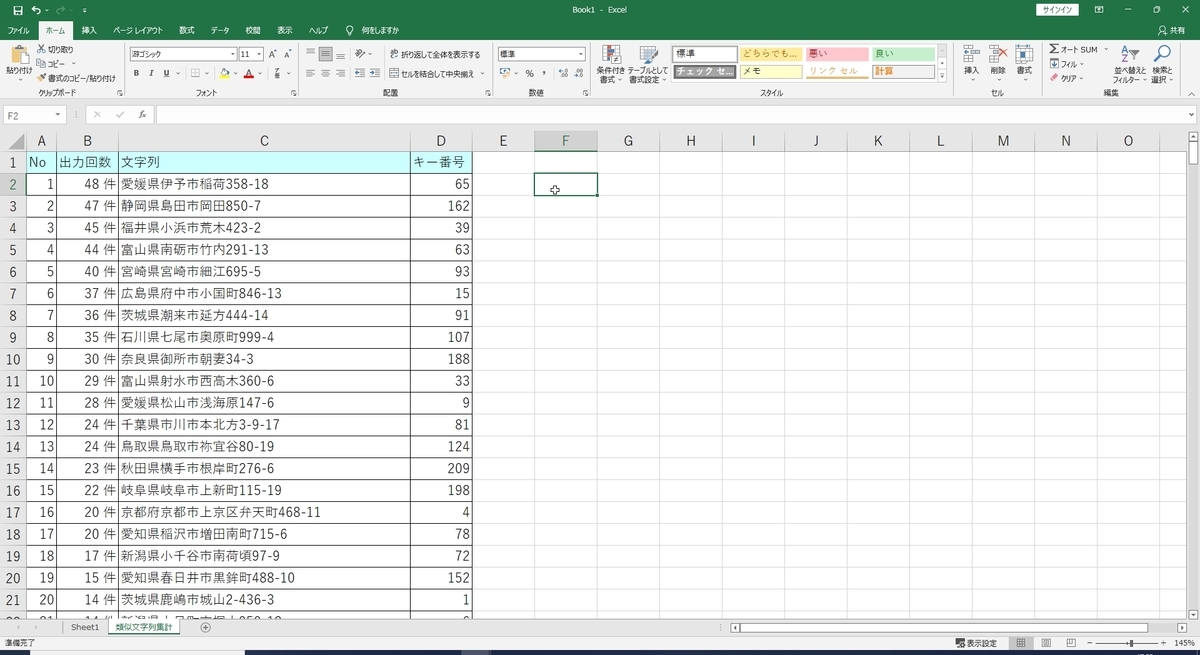Undo the last action
The height and width of the screenshot is (655, 1200).
coord(36,9)
